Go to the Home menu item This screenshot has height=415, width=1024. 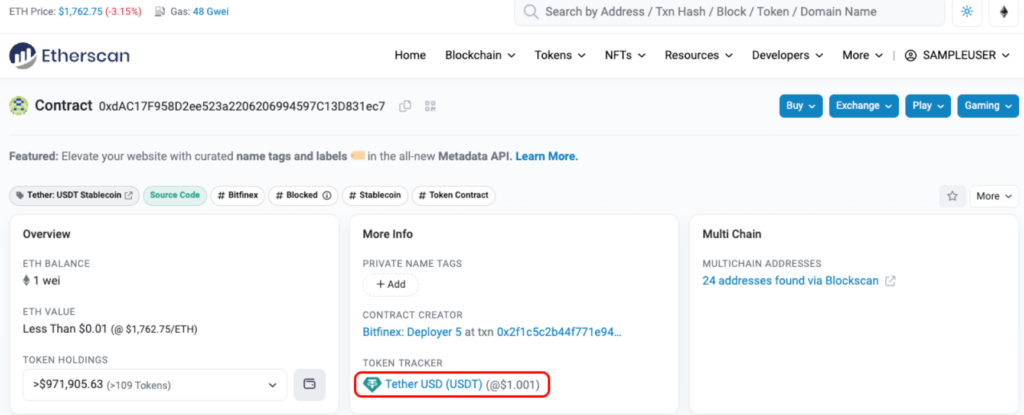[x=410, y=55]
